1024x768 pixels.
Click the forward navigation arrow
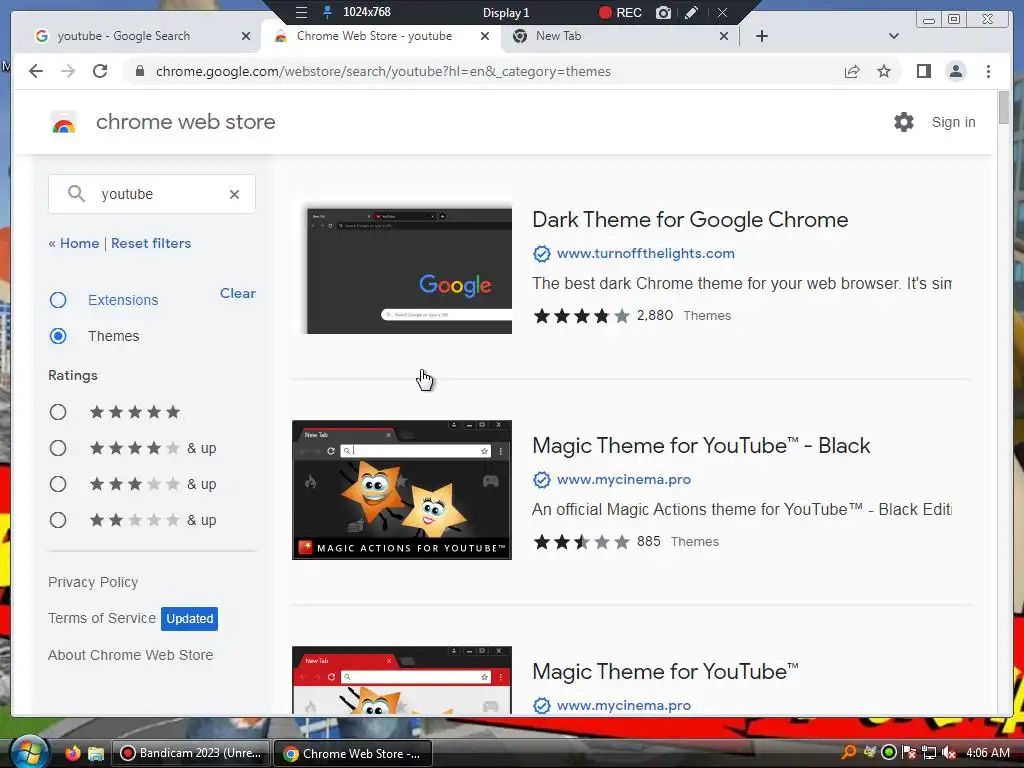pos(68,71)
